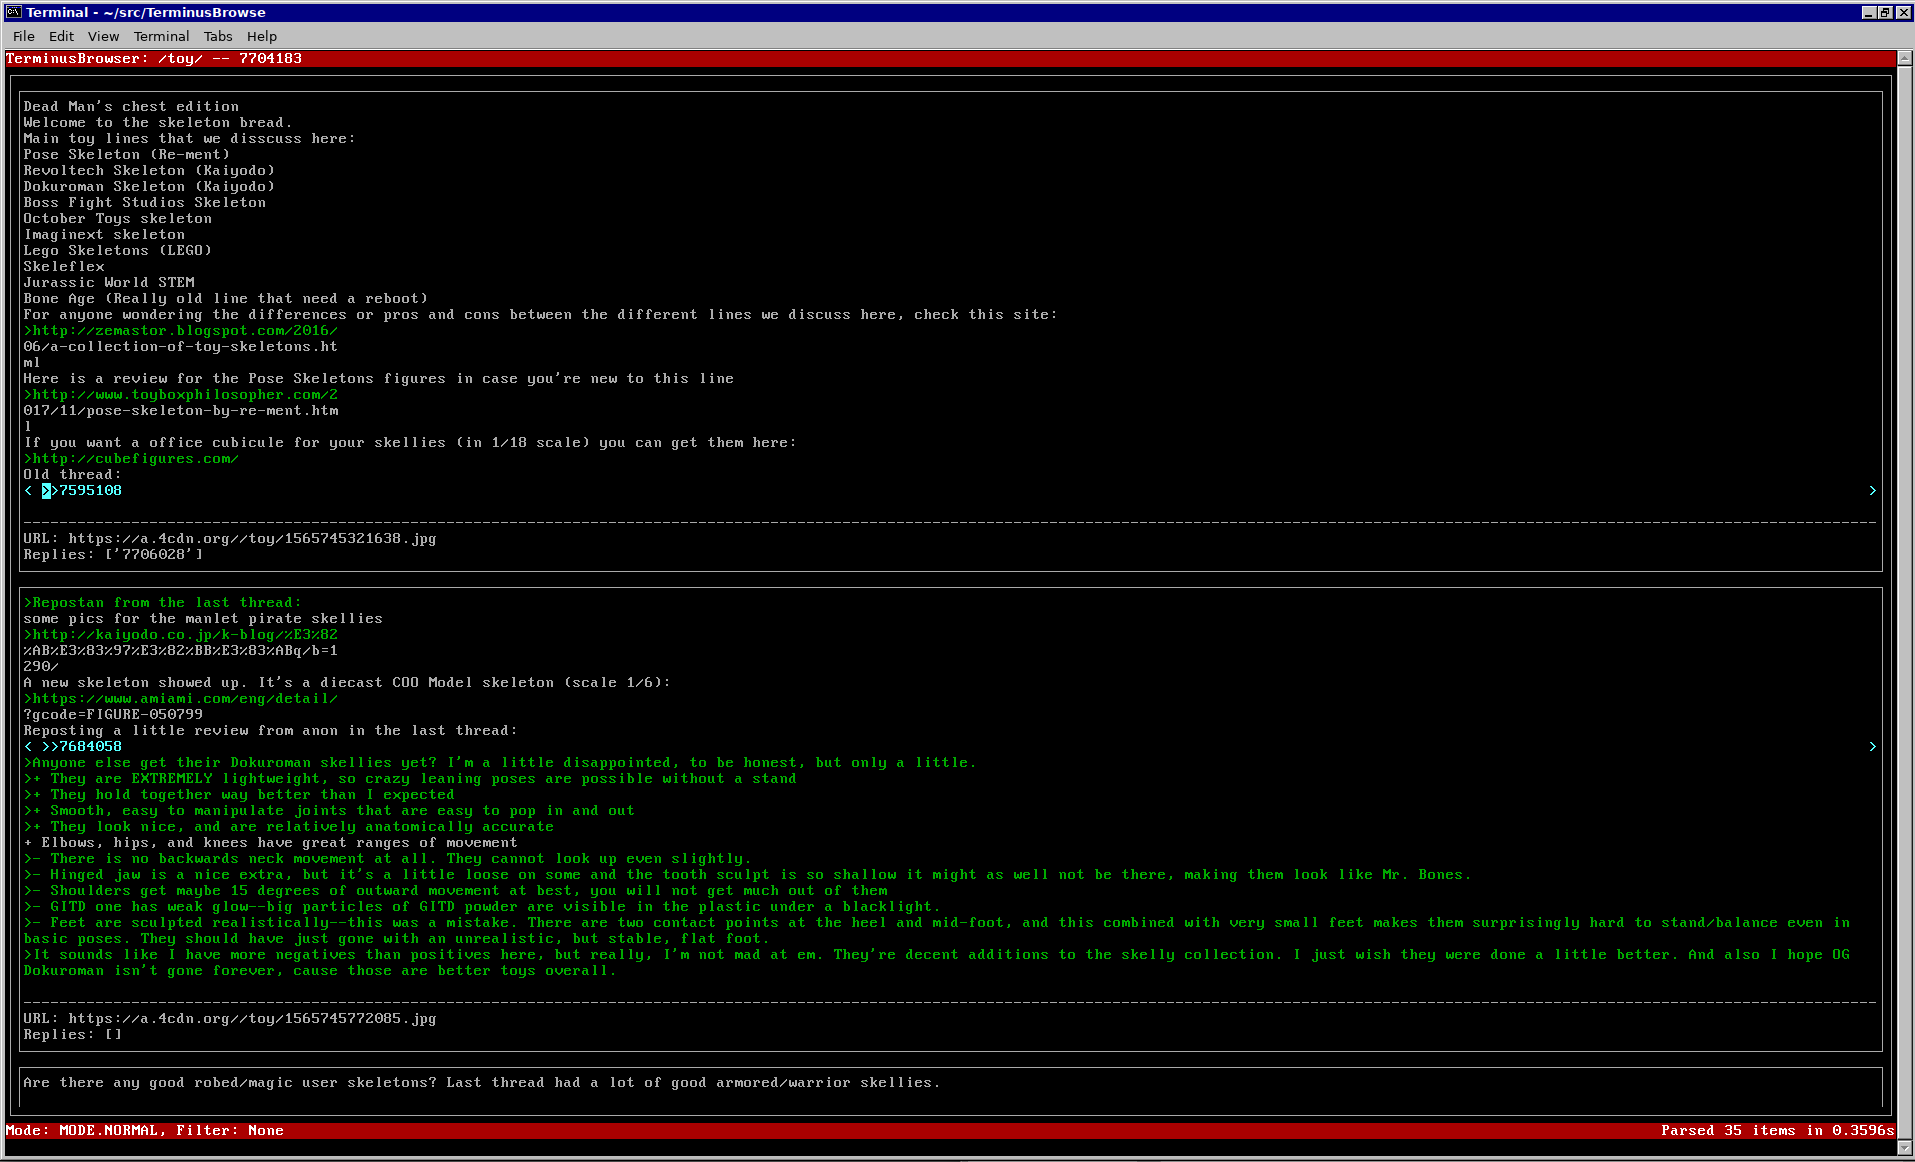This screenshot has height=1162, width=1915.
Task: Click right chevron on the 7595108 row
Action: 1872,490
